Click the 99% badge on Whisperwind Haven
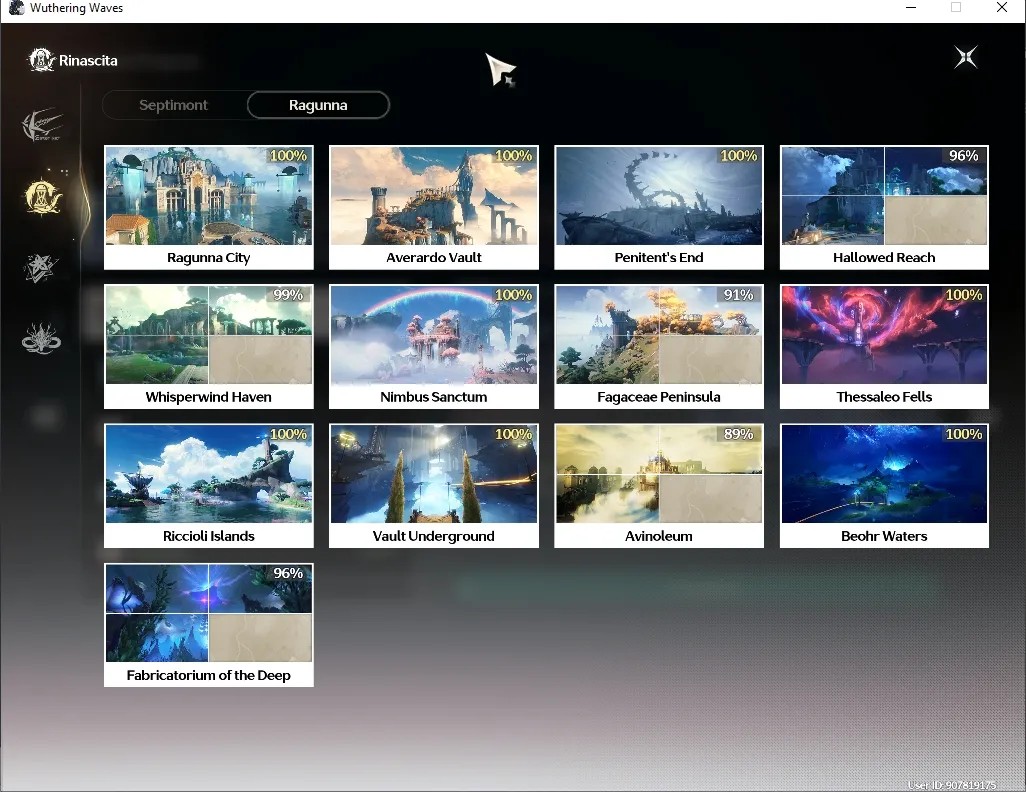 (x=288, y=295)
